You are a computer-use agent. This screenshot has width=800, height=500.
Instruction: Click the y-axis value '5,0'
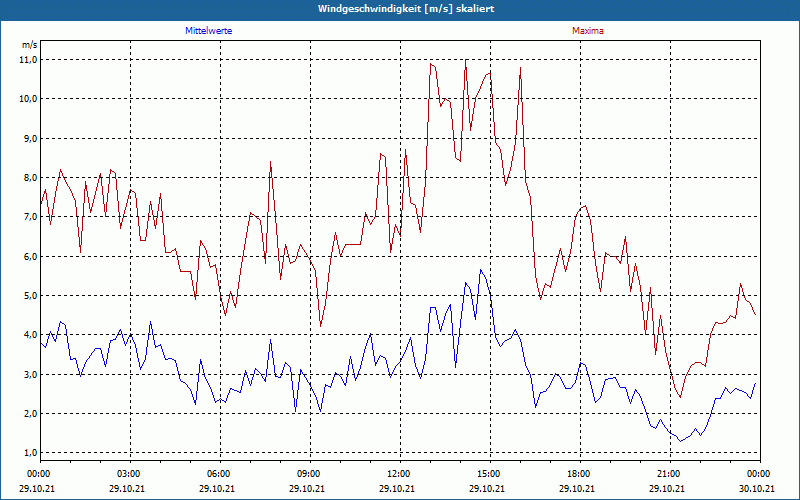click(31, 295)
